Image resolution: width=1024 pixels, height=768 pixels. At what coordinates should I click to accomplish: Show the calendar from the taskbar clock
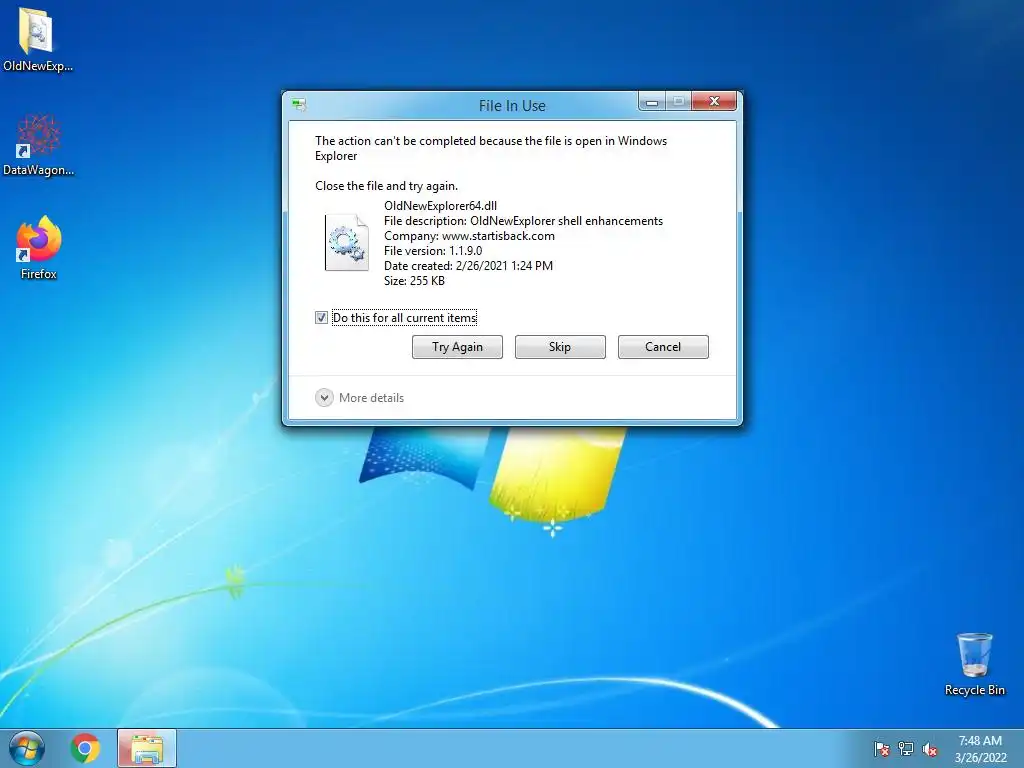click(980, 749)
